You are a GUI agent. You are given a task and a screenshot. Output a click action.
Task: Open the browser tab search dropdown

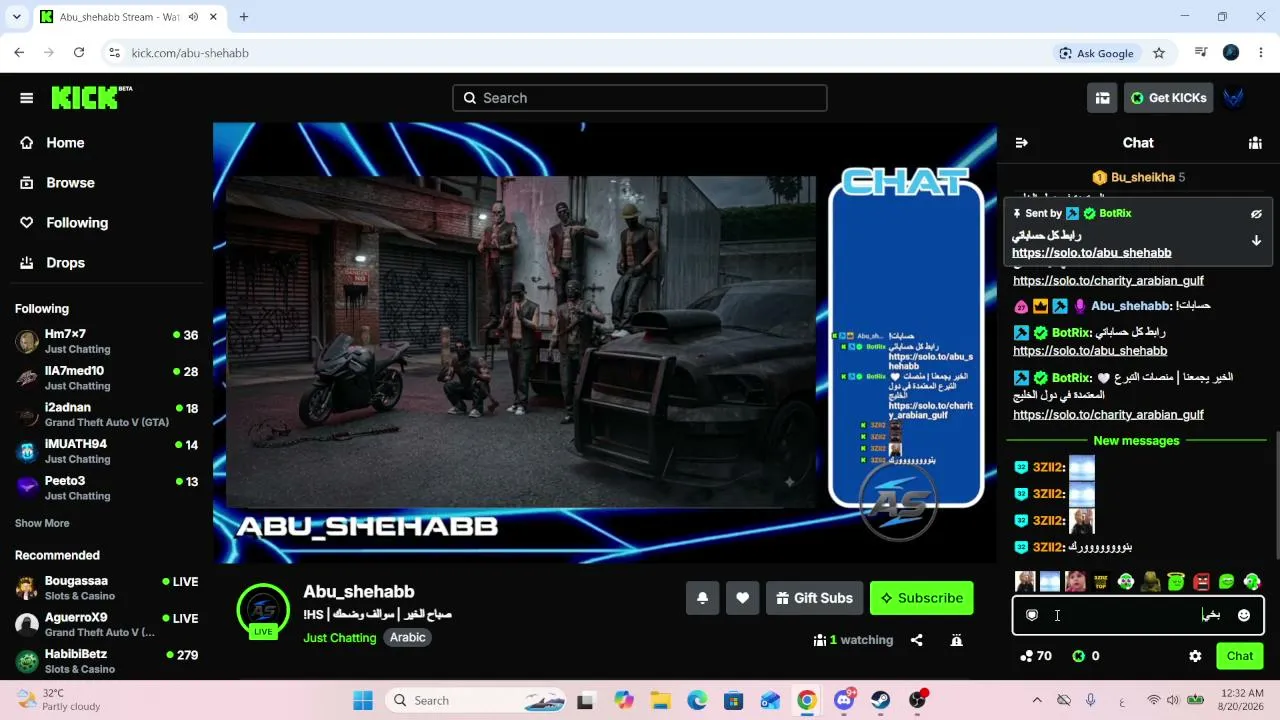16,17
